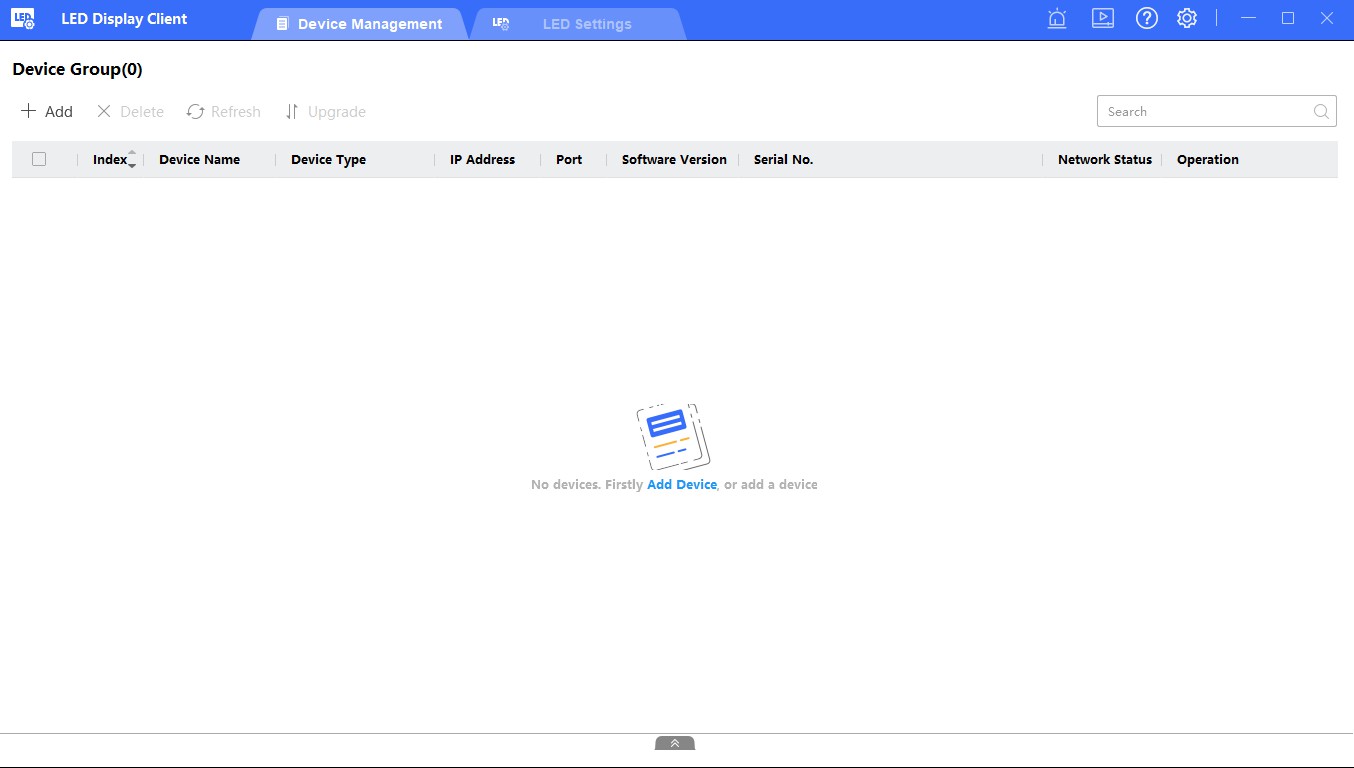The image size is (1354, 768).
Task: Click the Device Name column header
Action: coord(199,159)
